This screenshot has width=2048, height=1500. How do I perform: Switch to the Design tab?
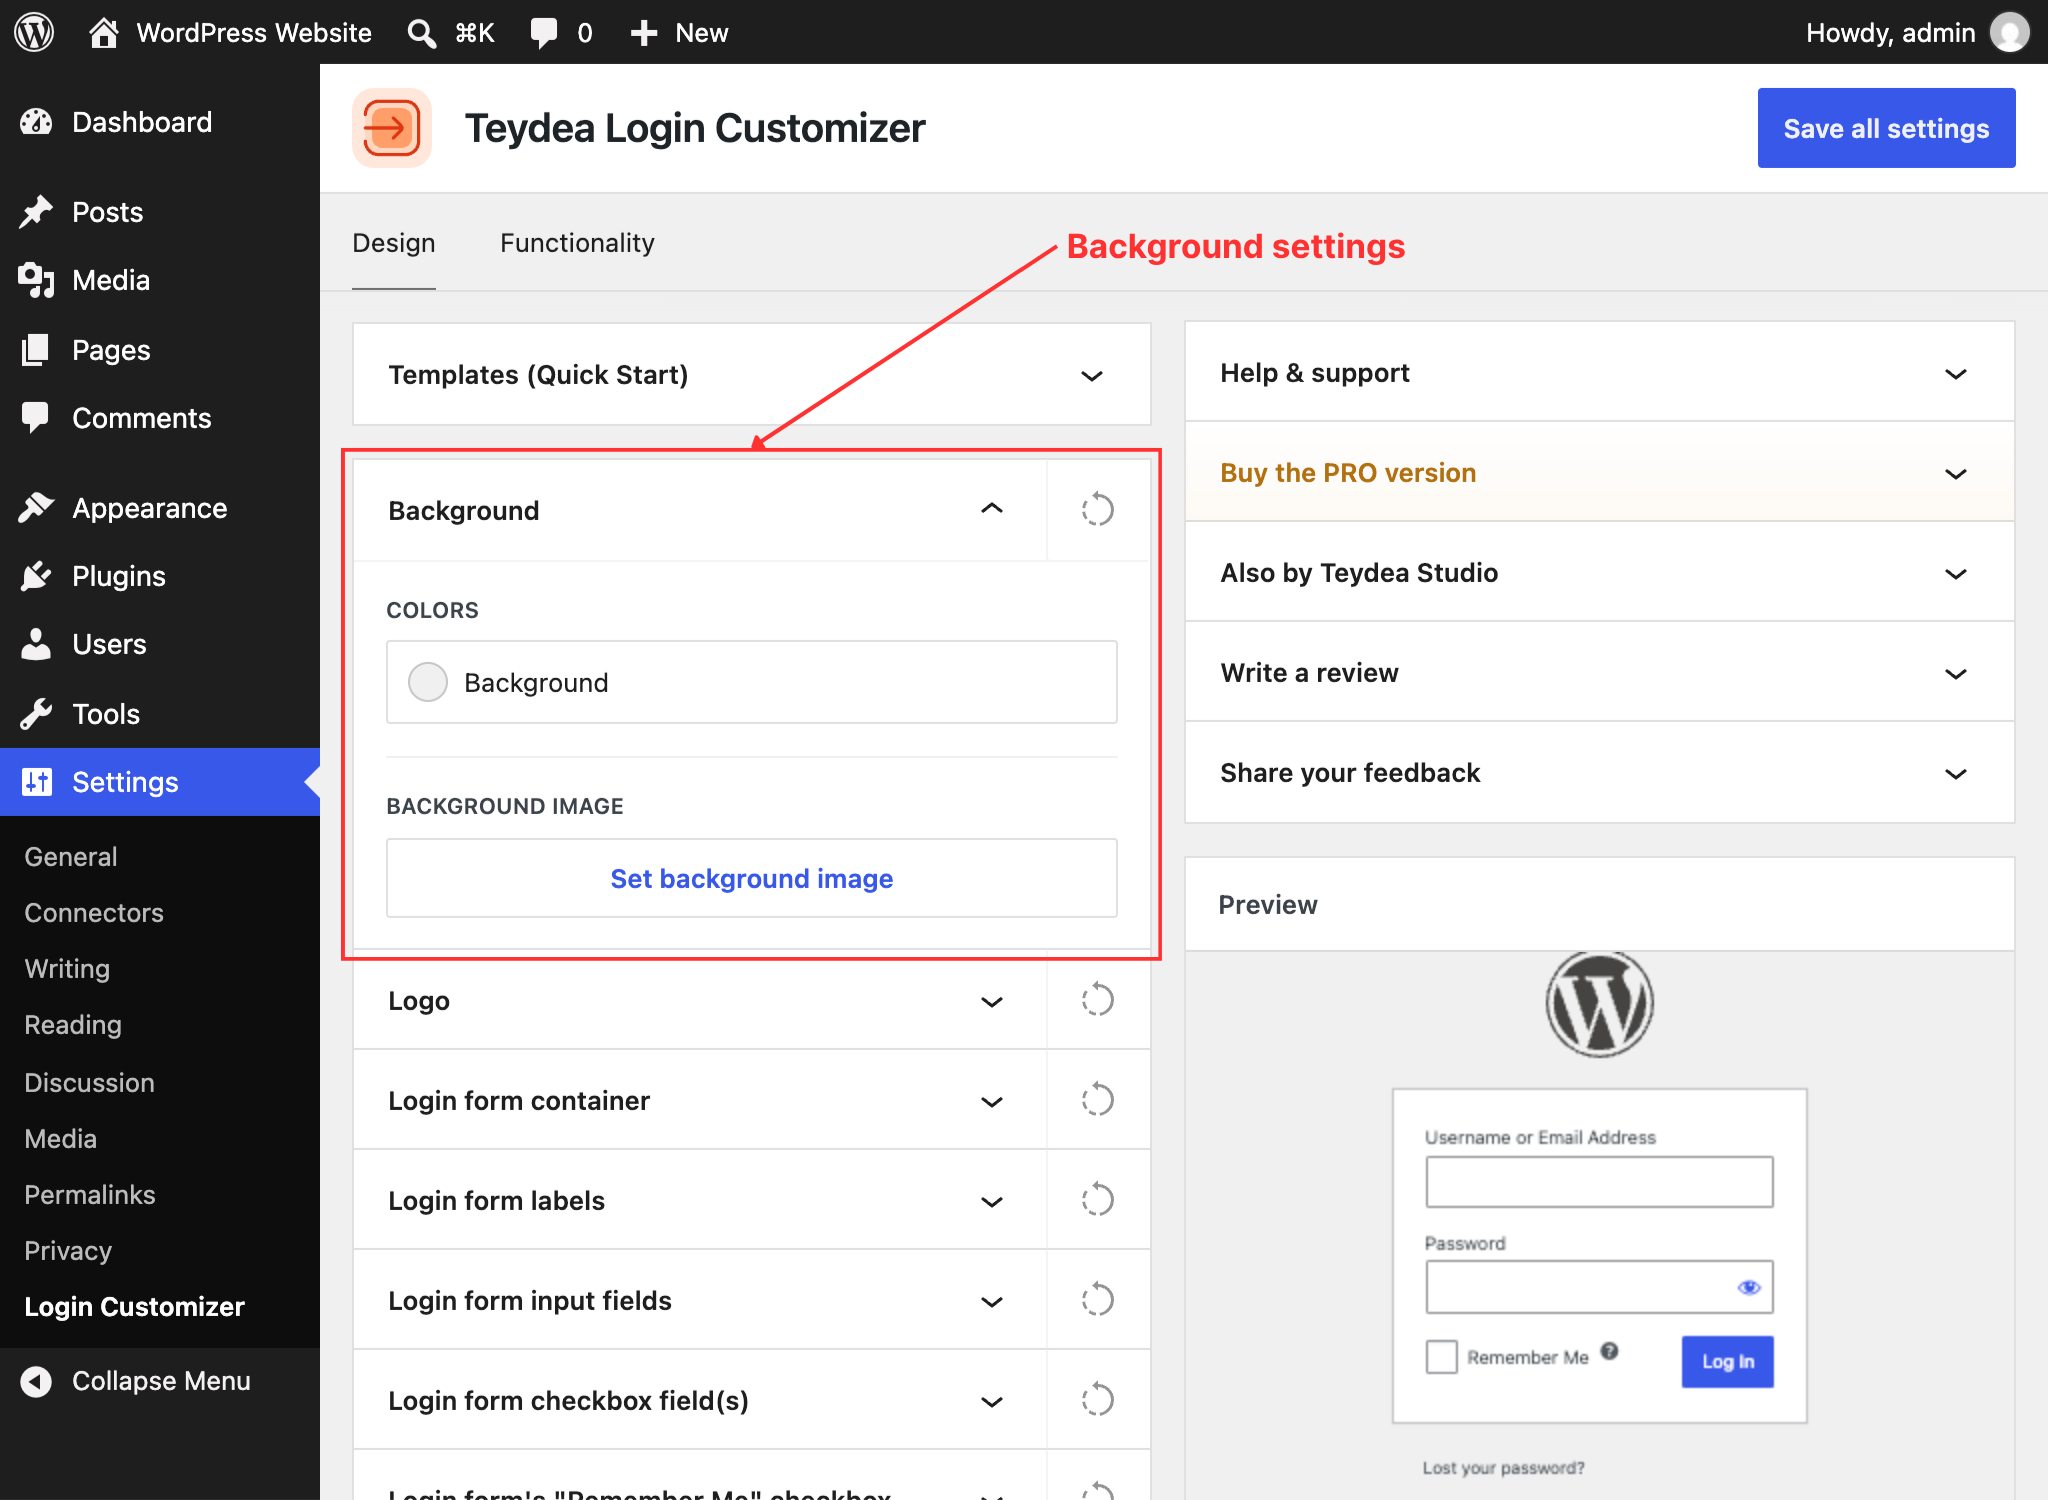coord(394,243)
